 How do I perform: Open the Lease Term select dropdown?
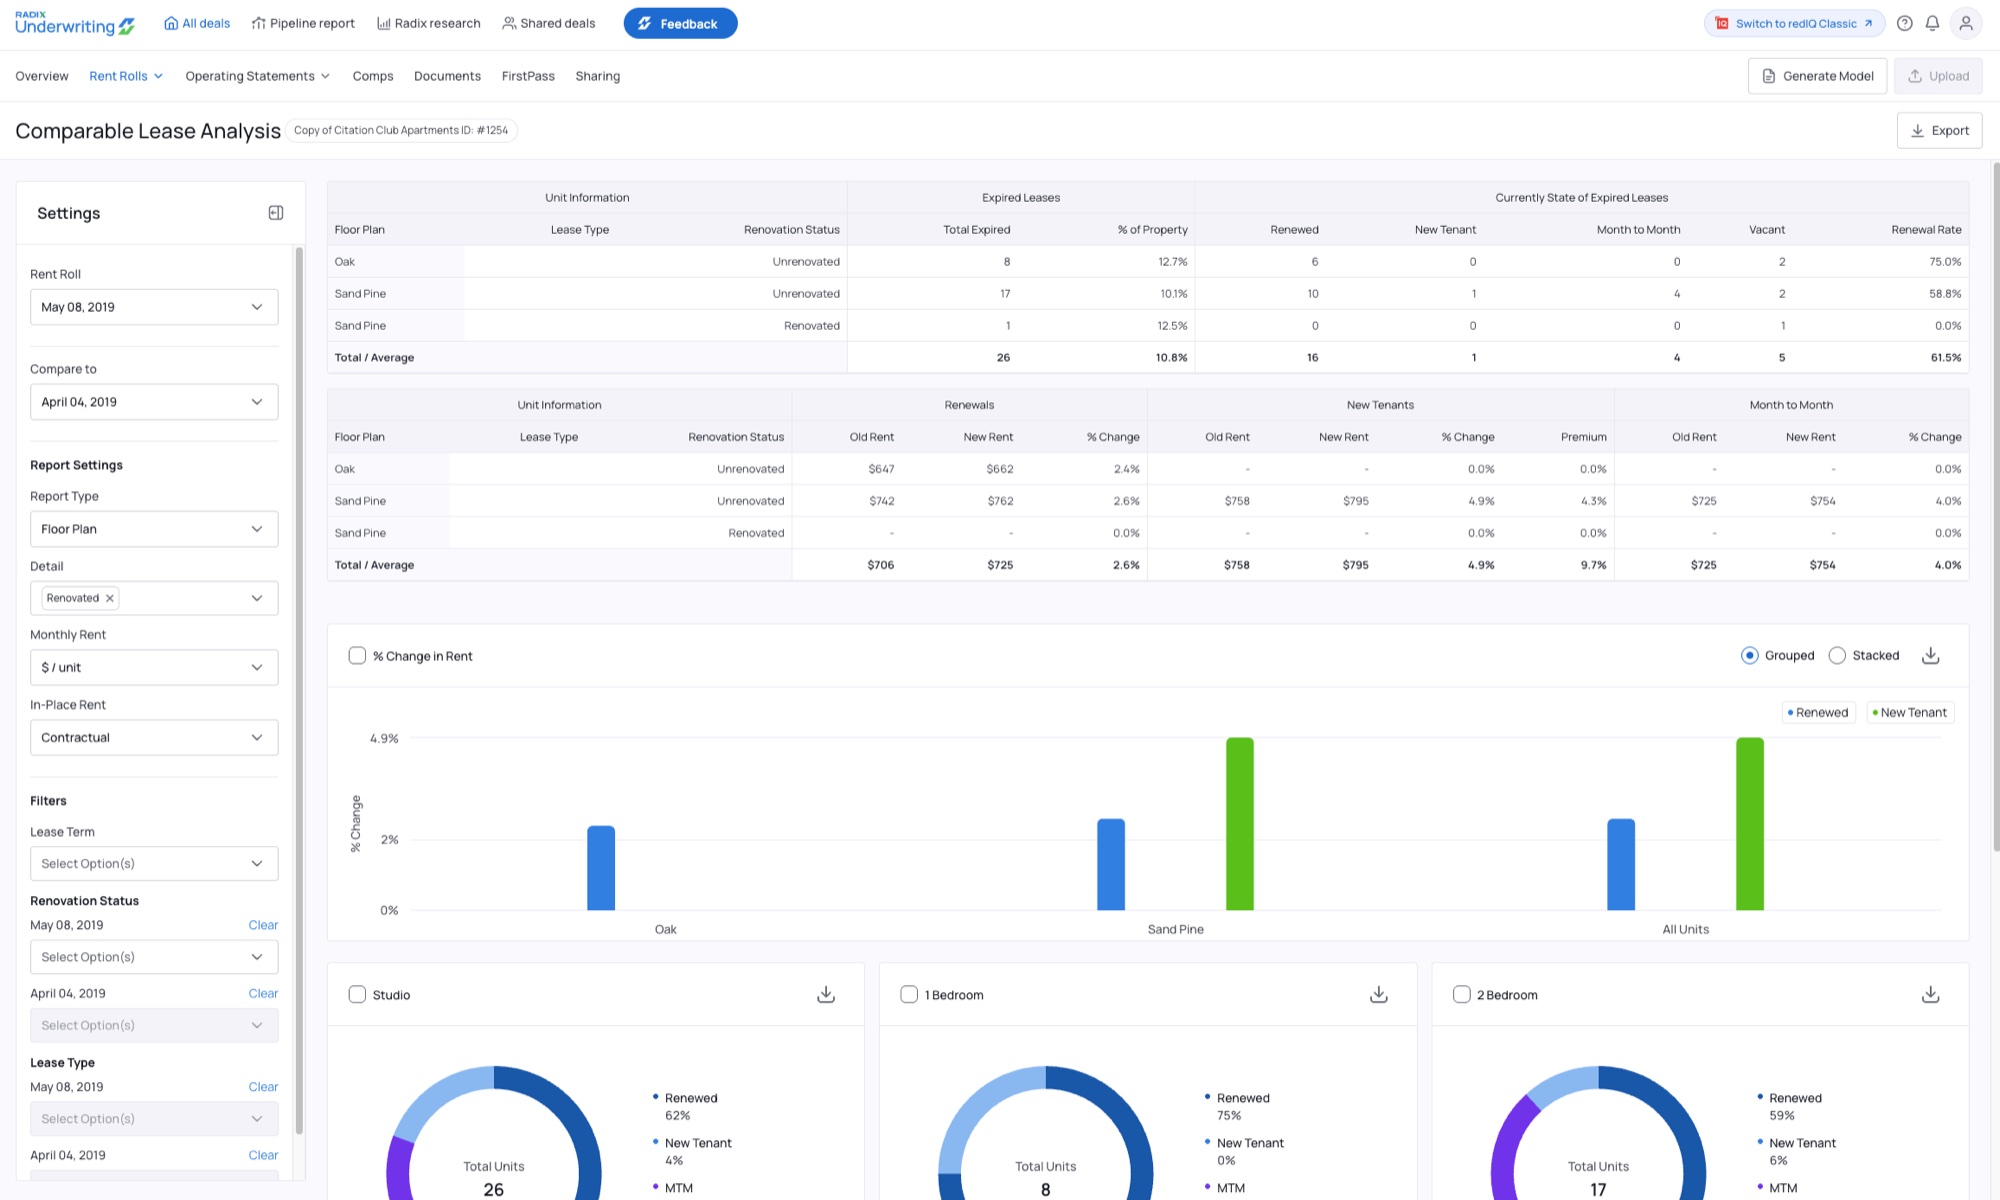[154, 863]
